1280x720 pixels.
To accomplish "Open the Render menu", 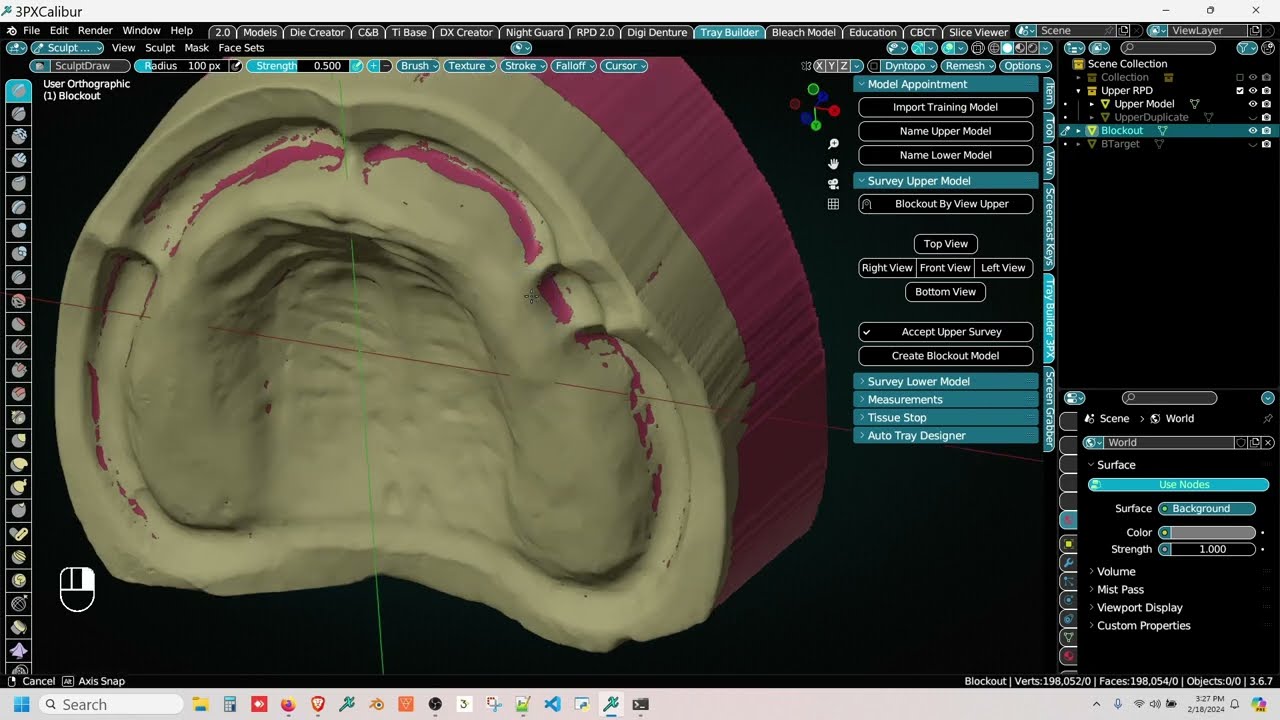I will [95, 31].
